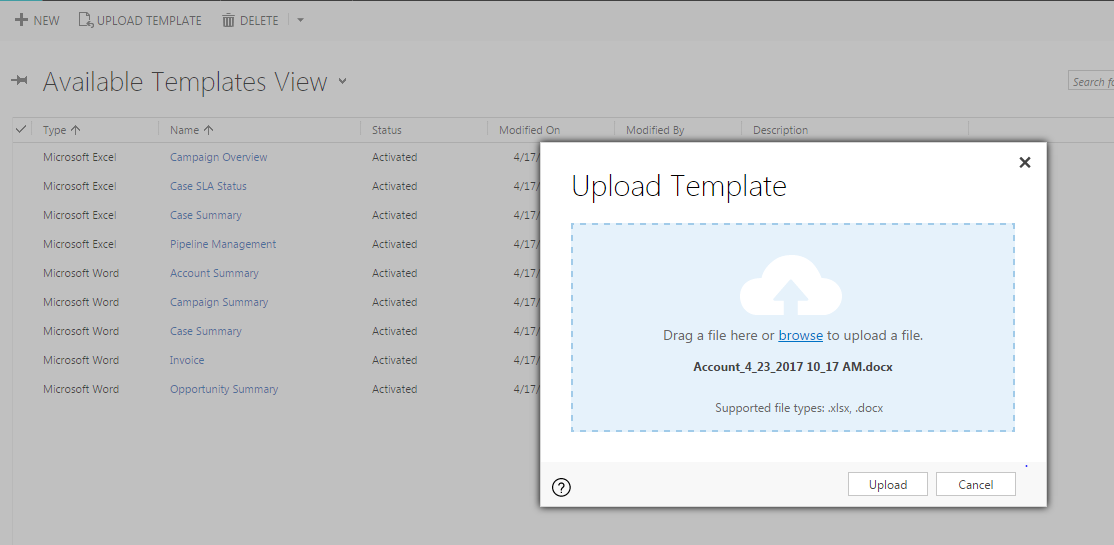1114x545 pixels.
Task: Click the search box in the templates view
Action: 1091,82
